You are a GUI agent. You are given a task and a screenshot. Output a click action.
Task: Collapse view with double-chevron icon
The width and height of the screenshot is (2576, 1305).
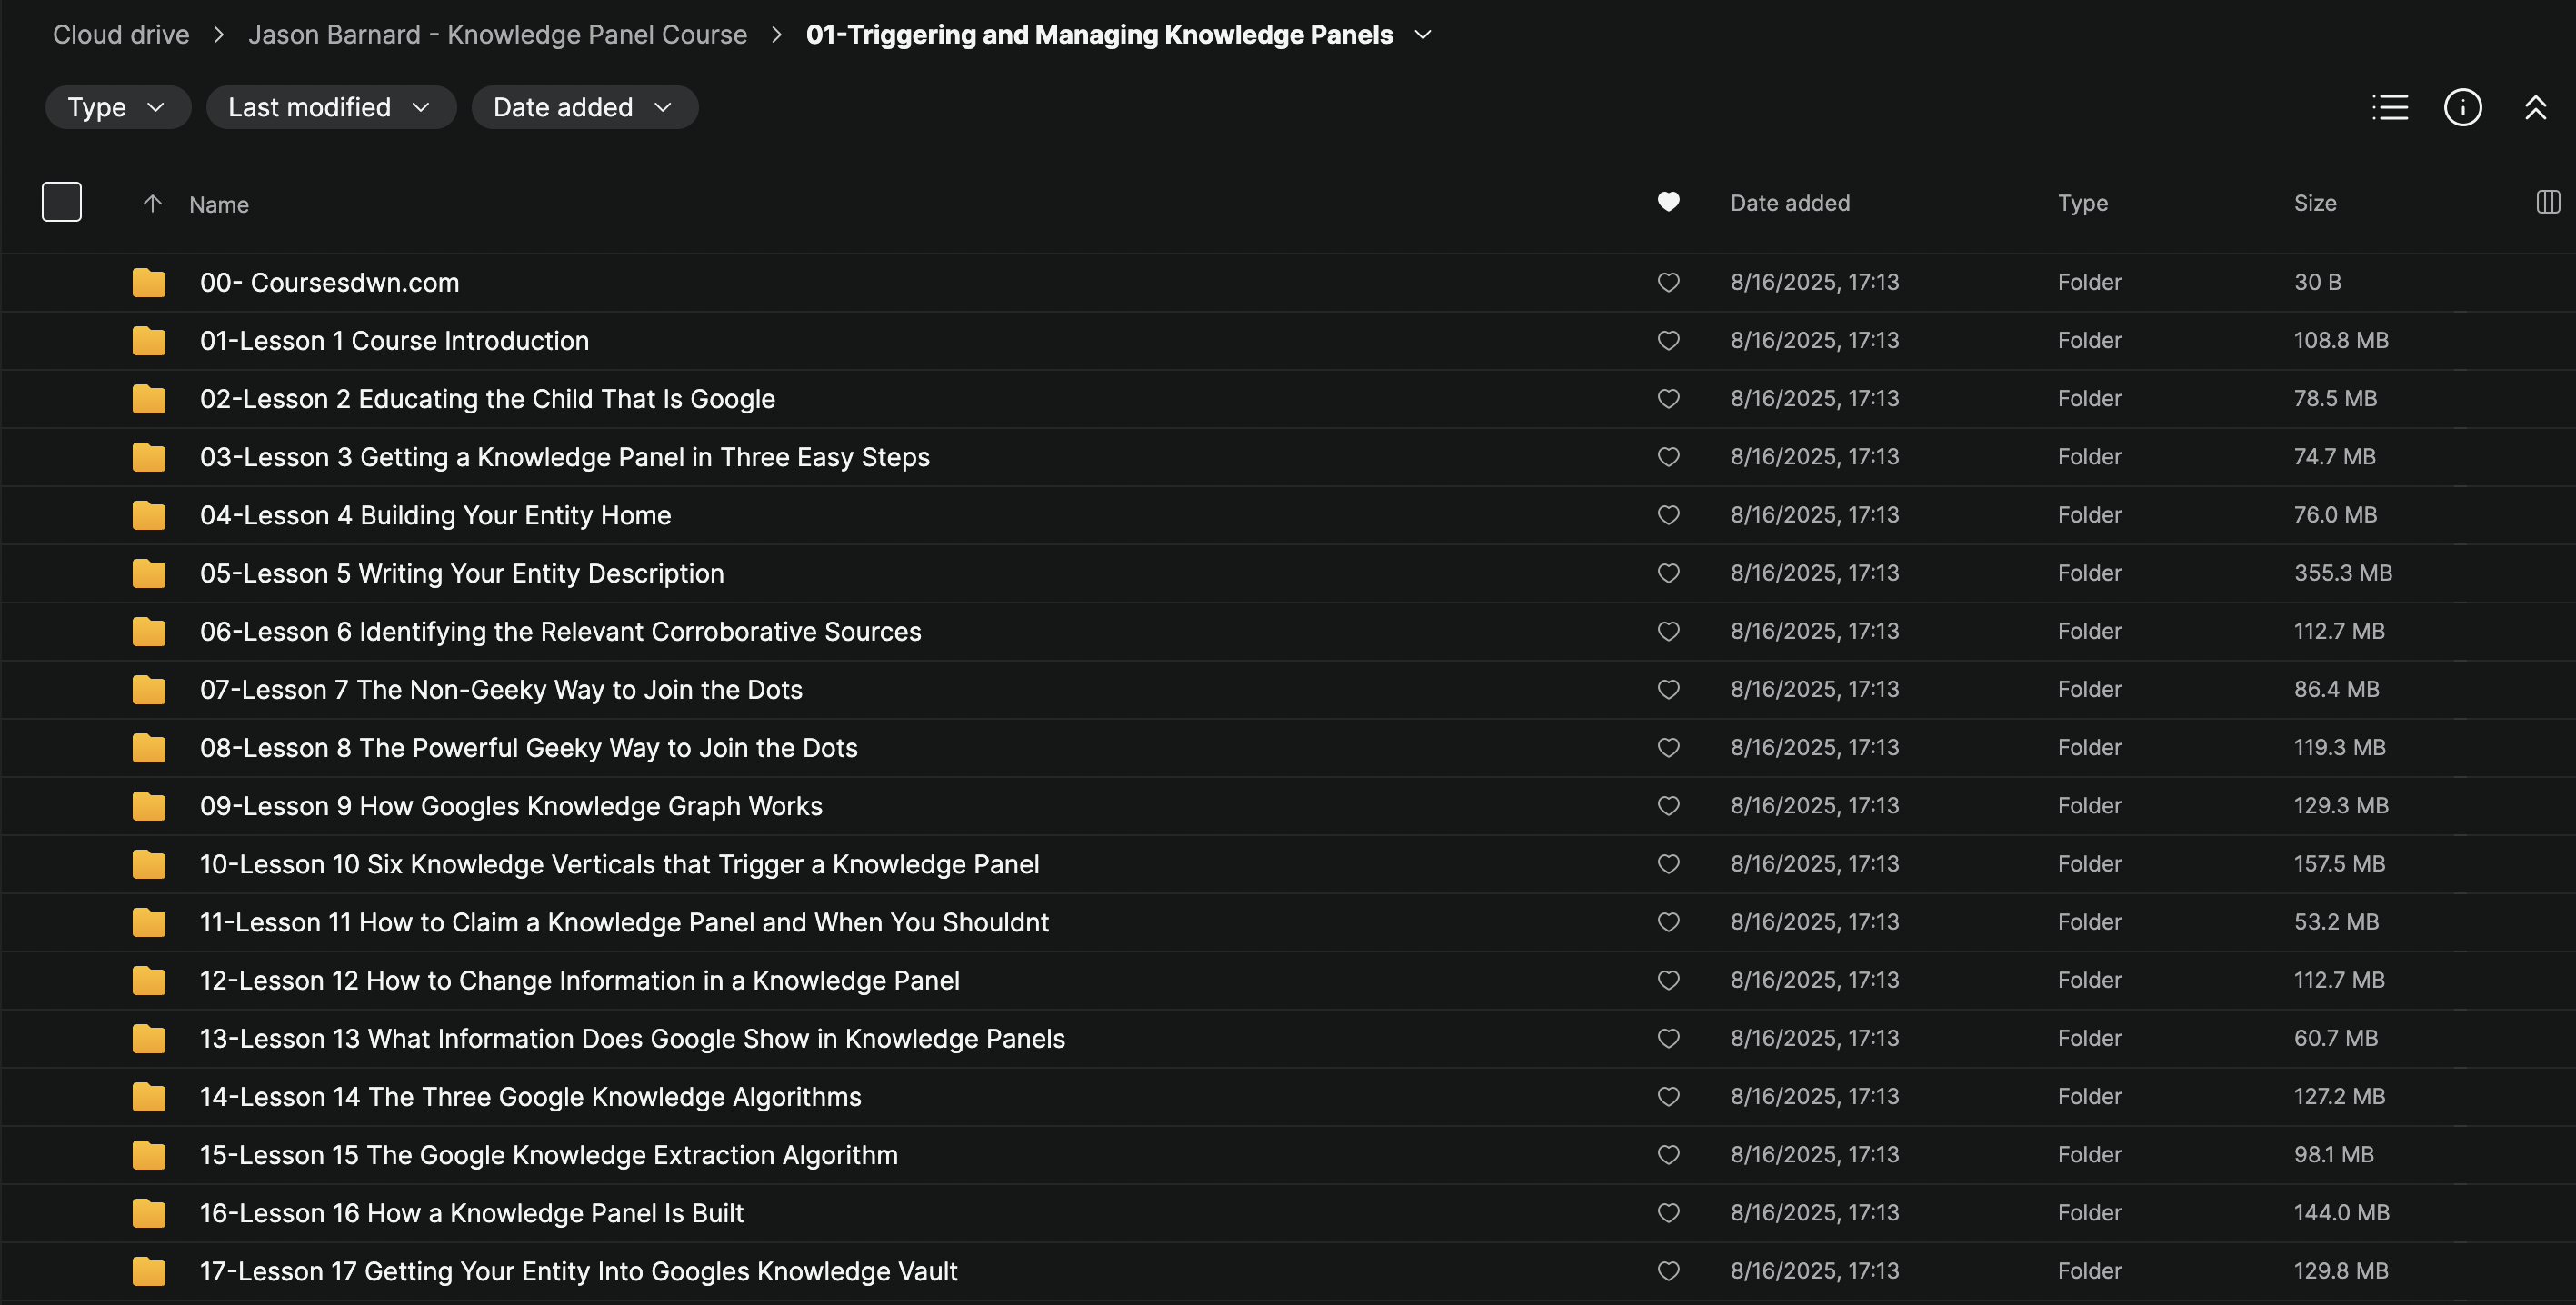point(2537,107)
